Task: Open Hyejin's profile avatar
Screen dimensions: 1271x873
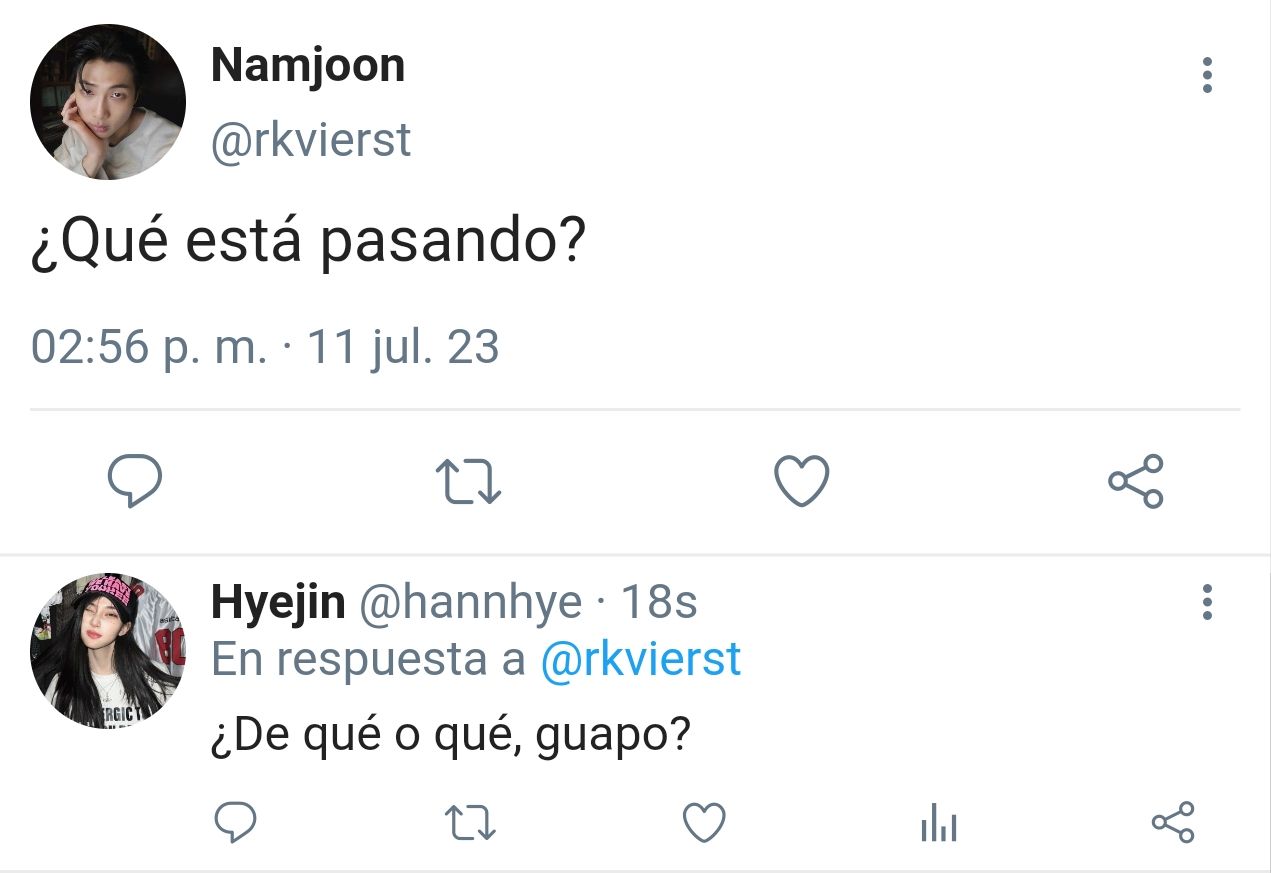Action: [x=108, y=651]
